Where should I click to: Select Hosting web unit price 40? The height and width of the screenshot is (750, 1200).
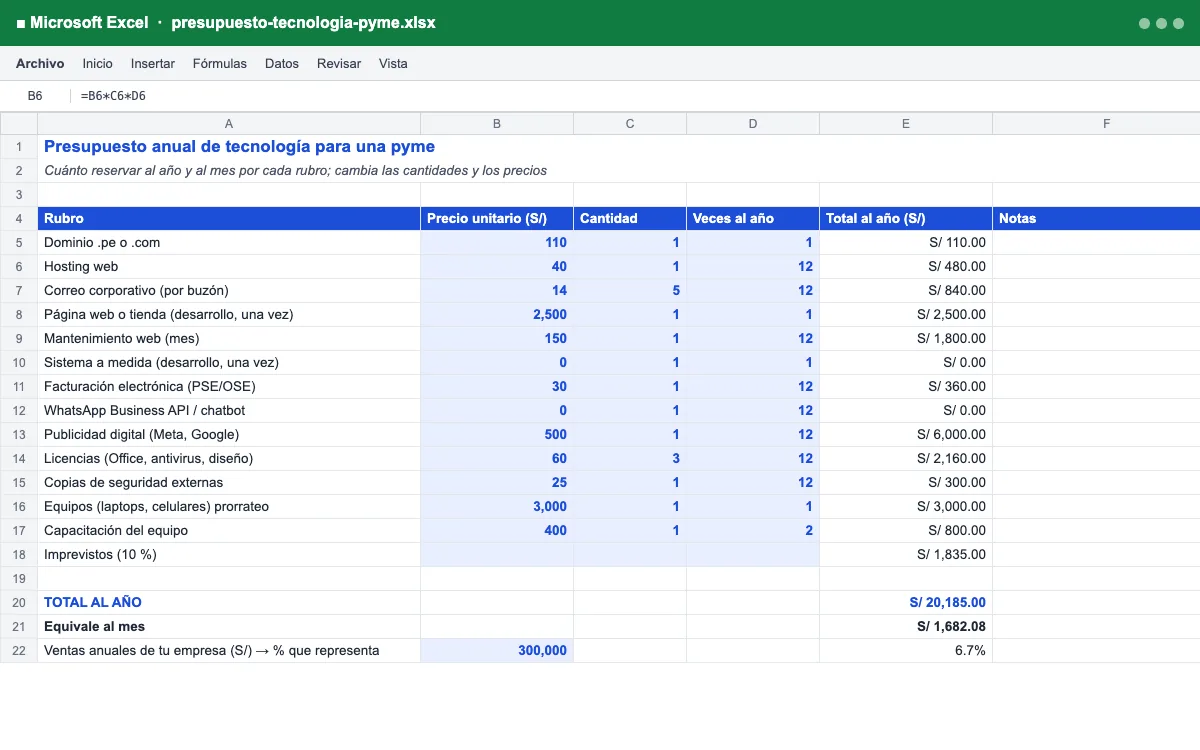click(x=497, y=266)
